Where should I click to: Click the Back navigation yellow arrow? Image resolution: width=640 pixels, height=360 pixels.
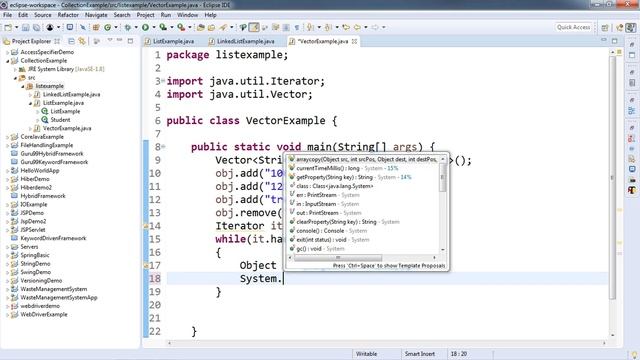coord(357,27)
